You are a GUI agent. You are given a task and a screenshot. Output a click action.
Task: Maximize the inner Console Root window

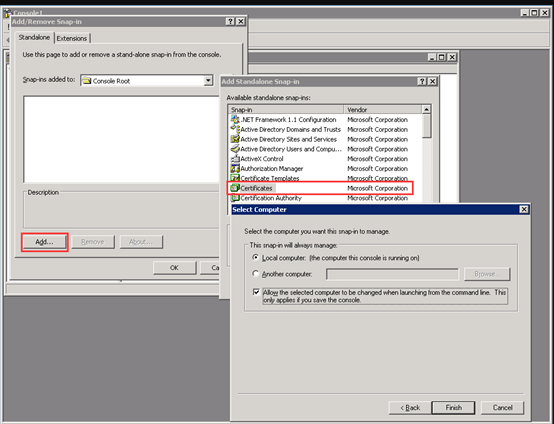click(442, 57)
